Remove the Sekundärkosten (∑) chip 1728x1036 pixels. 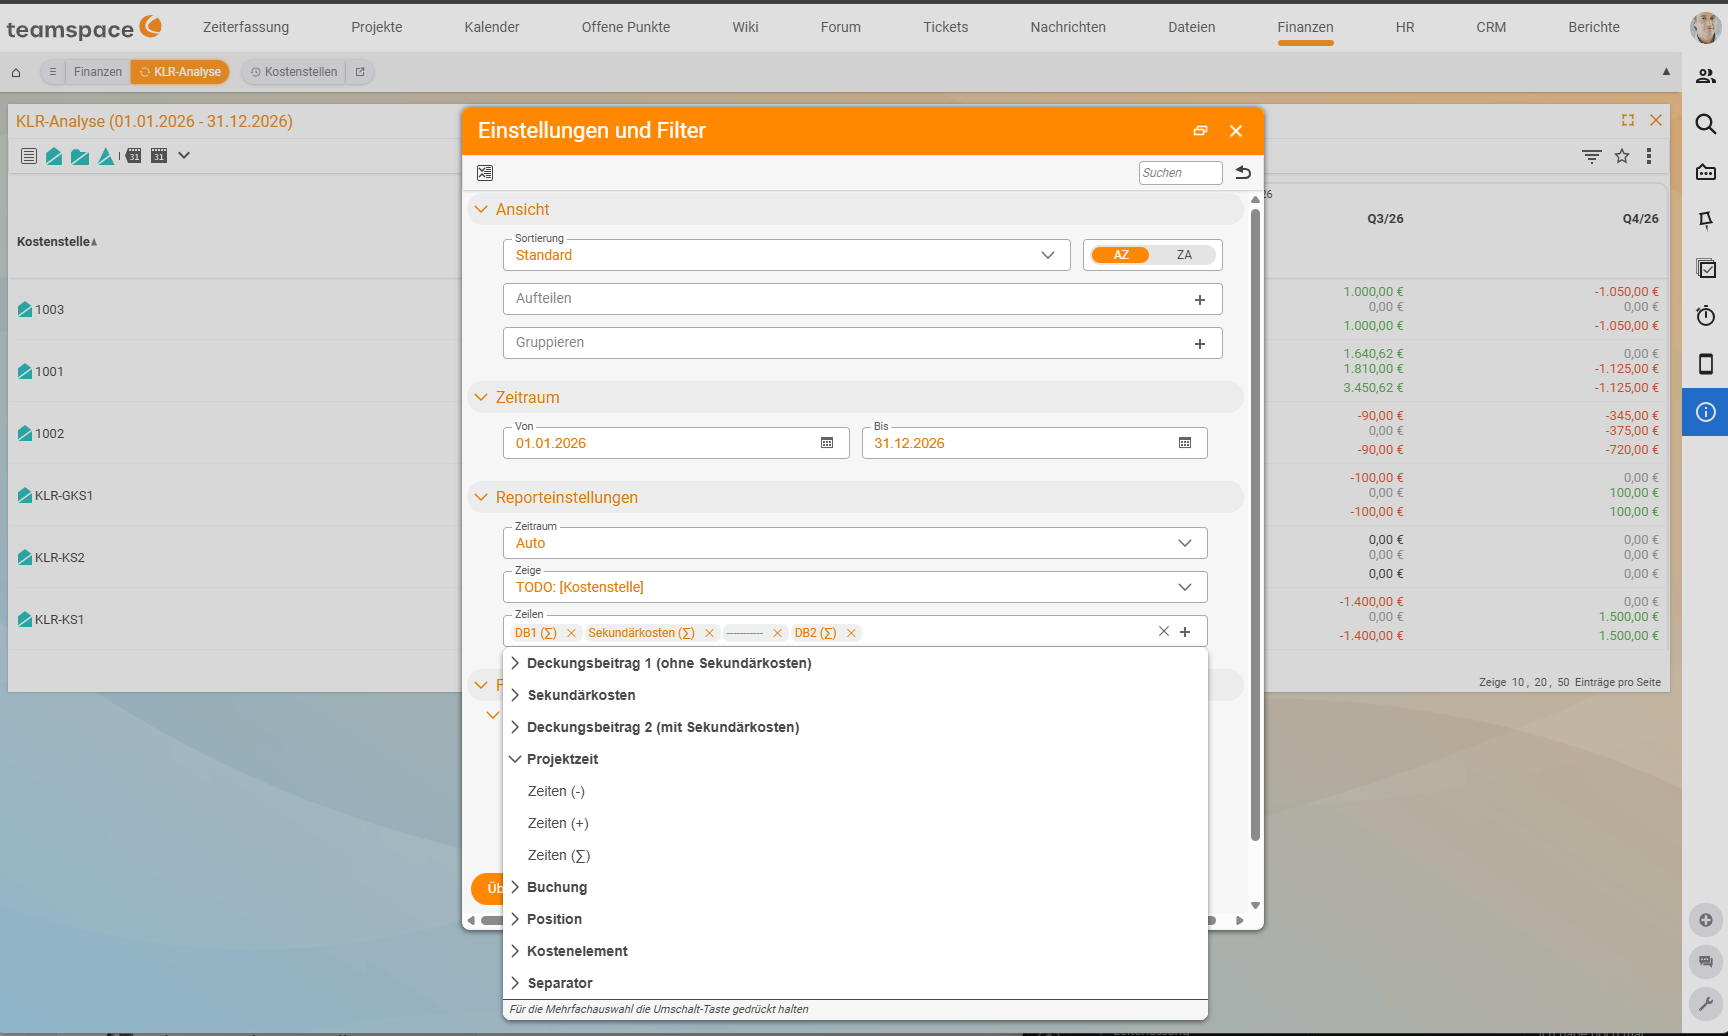pos(709,633)
